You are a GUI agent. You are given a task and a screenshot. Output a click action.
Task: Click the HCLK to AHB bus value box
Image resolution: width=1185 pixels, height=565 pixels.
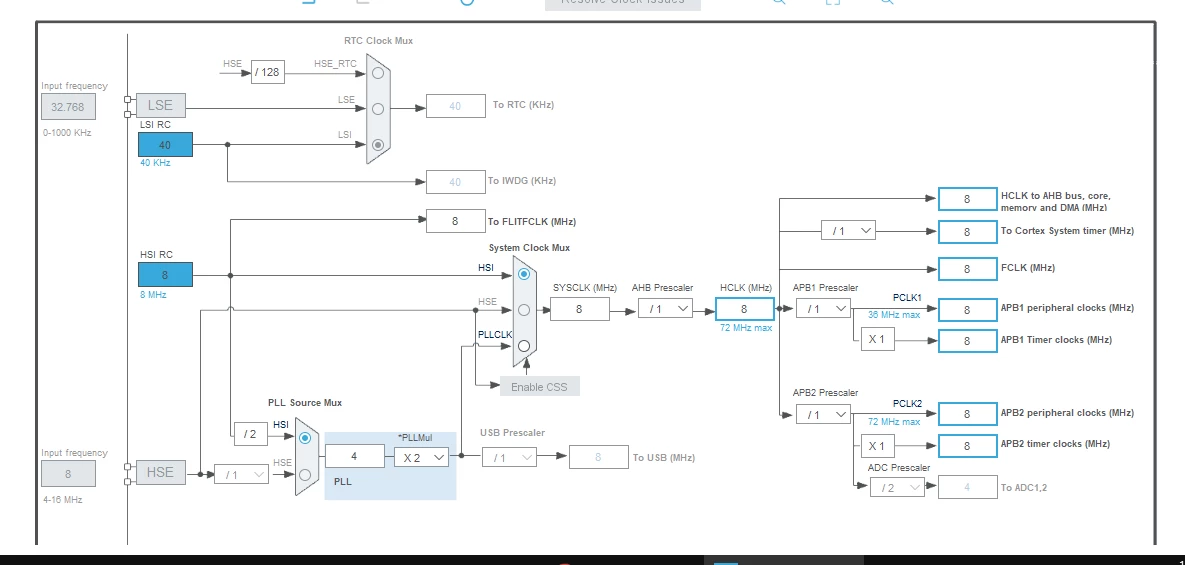[967, 199]
